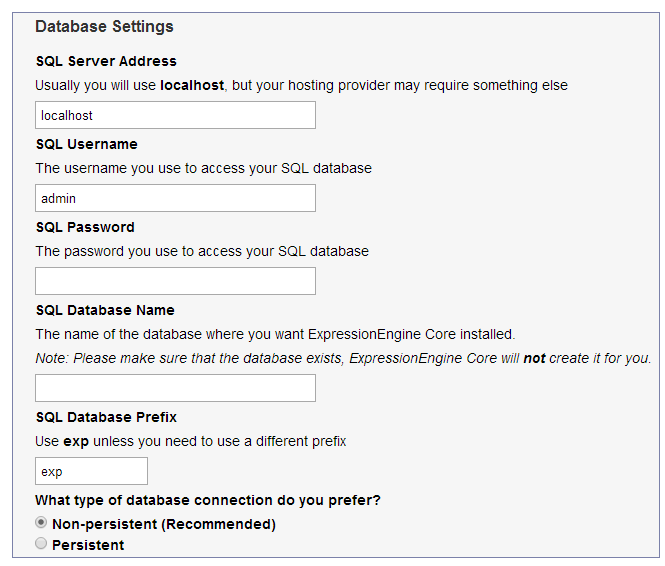Click the SQL Server Address input field
The image size is (665, 566).
coord(175,115)
